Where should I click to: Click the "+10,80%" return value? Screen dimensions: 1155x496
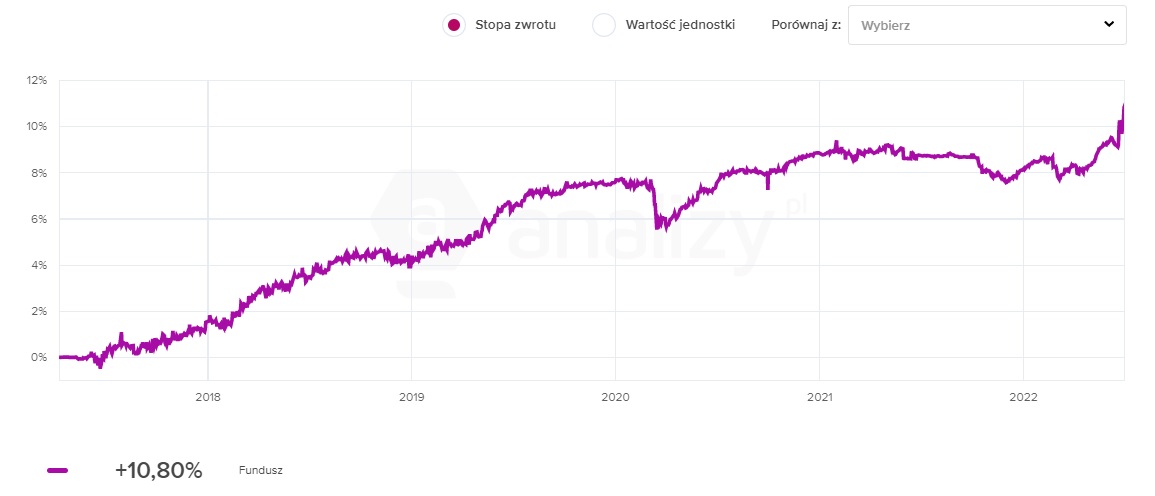pos(158,470)
